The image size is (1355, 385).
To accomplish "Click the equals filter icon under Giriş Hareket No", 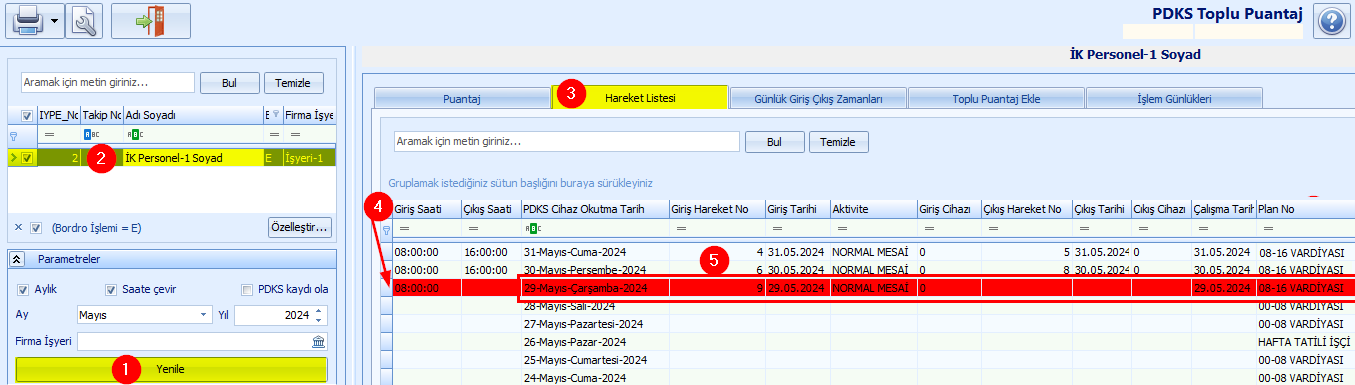I will coord(680,228).
